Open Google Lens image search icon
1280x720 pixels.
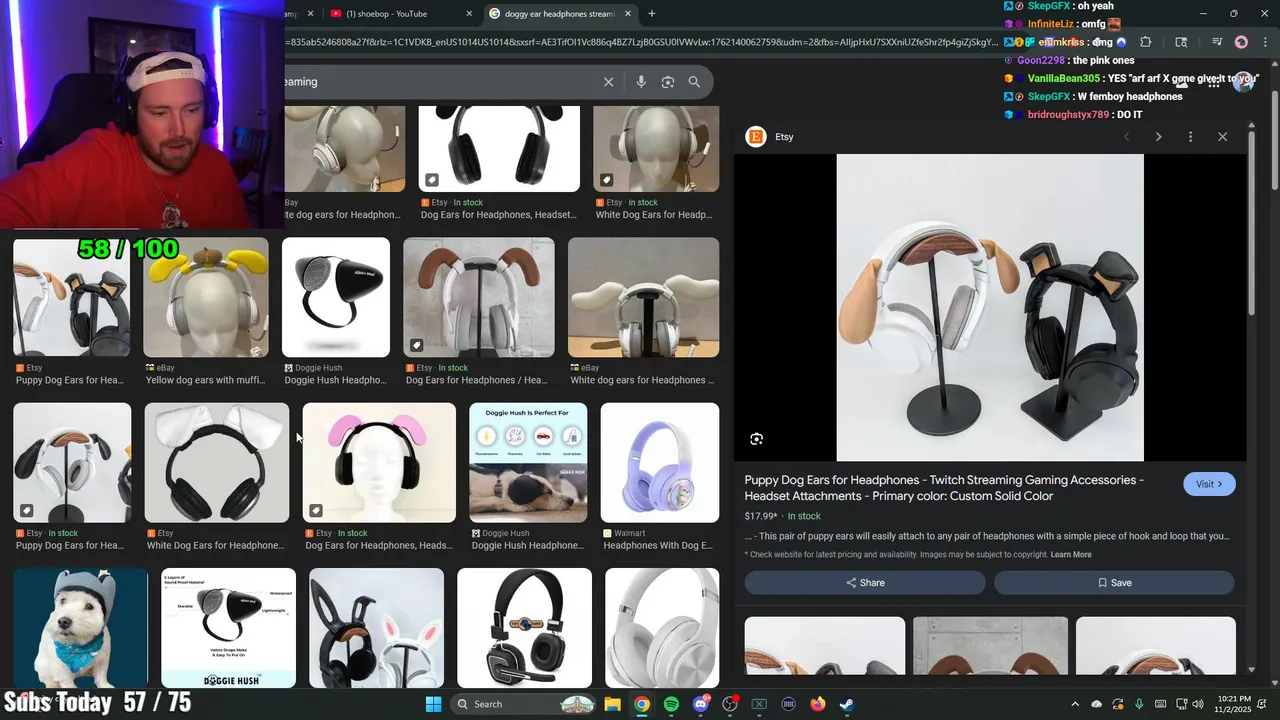pos(668,82)
